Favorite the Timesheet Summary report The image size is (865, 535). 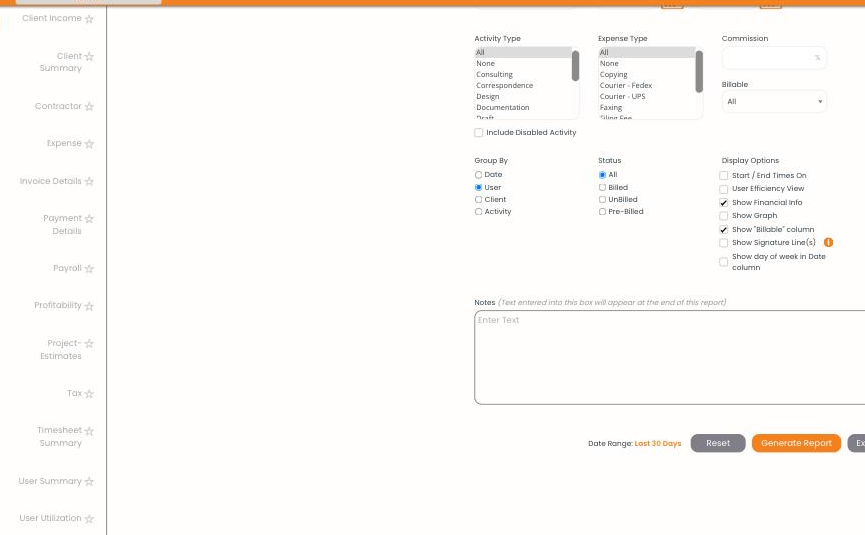(89, 431)
